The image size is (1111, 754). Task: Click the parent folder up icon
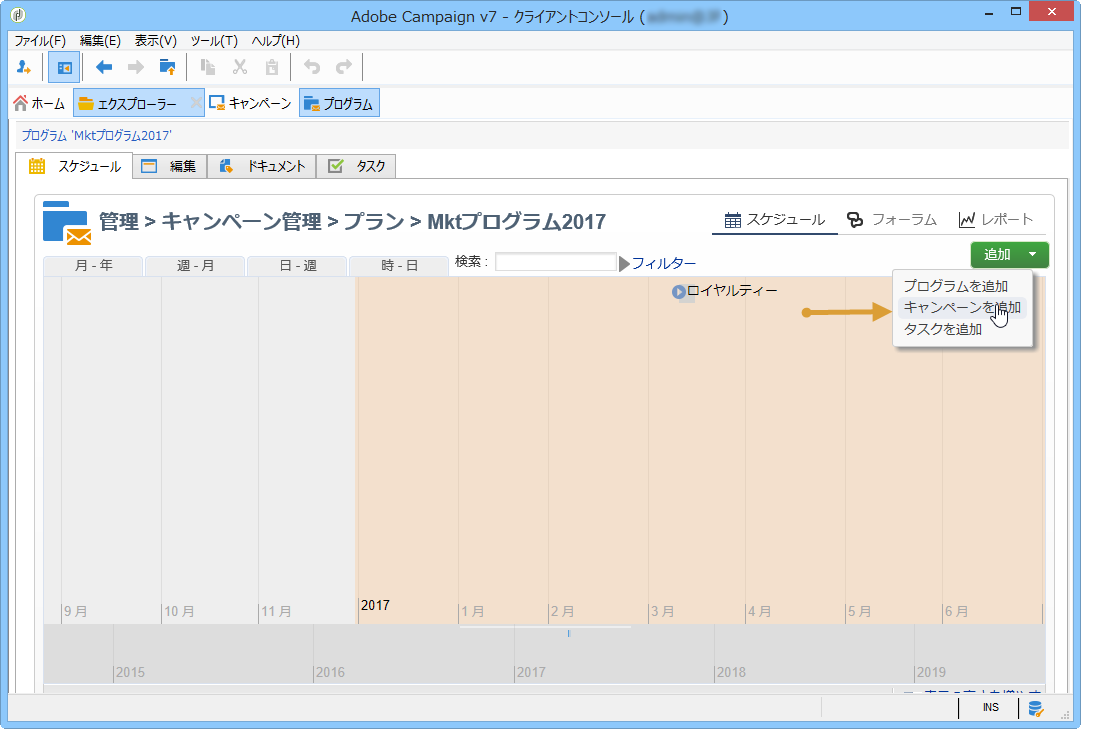pos(167,67)
